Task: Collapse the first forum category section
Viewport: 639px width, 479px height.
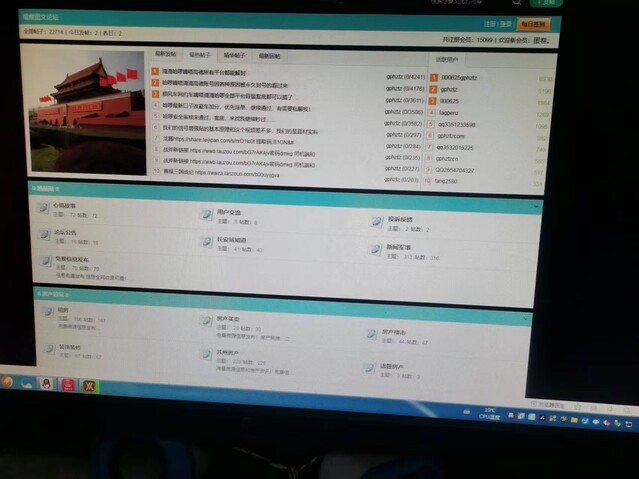Action: [535, 207]
